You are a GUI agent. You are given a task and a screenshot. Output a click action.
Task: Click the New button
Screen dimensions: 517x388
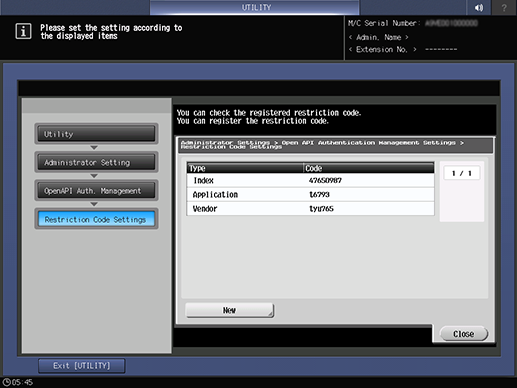(x=230, y=310)
